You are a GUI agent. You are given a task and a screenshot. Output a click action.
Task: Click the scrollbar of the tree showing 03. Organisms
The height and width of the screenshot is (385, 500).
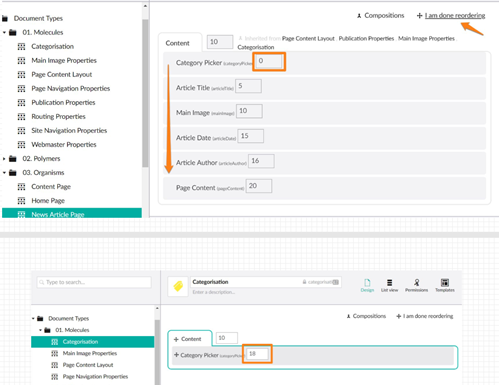pos(145,93)
